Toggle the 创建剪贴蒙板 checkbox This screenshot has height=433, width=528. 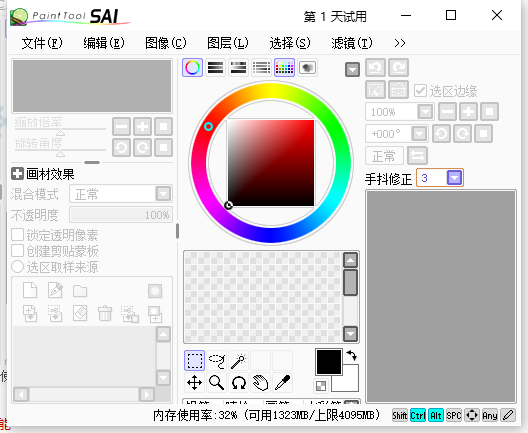coord(18,251)
